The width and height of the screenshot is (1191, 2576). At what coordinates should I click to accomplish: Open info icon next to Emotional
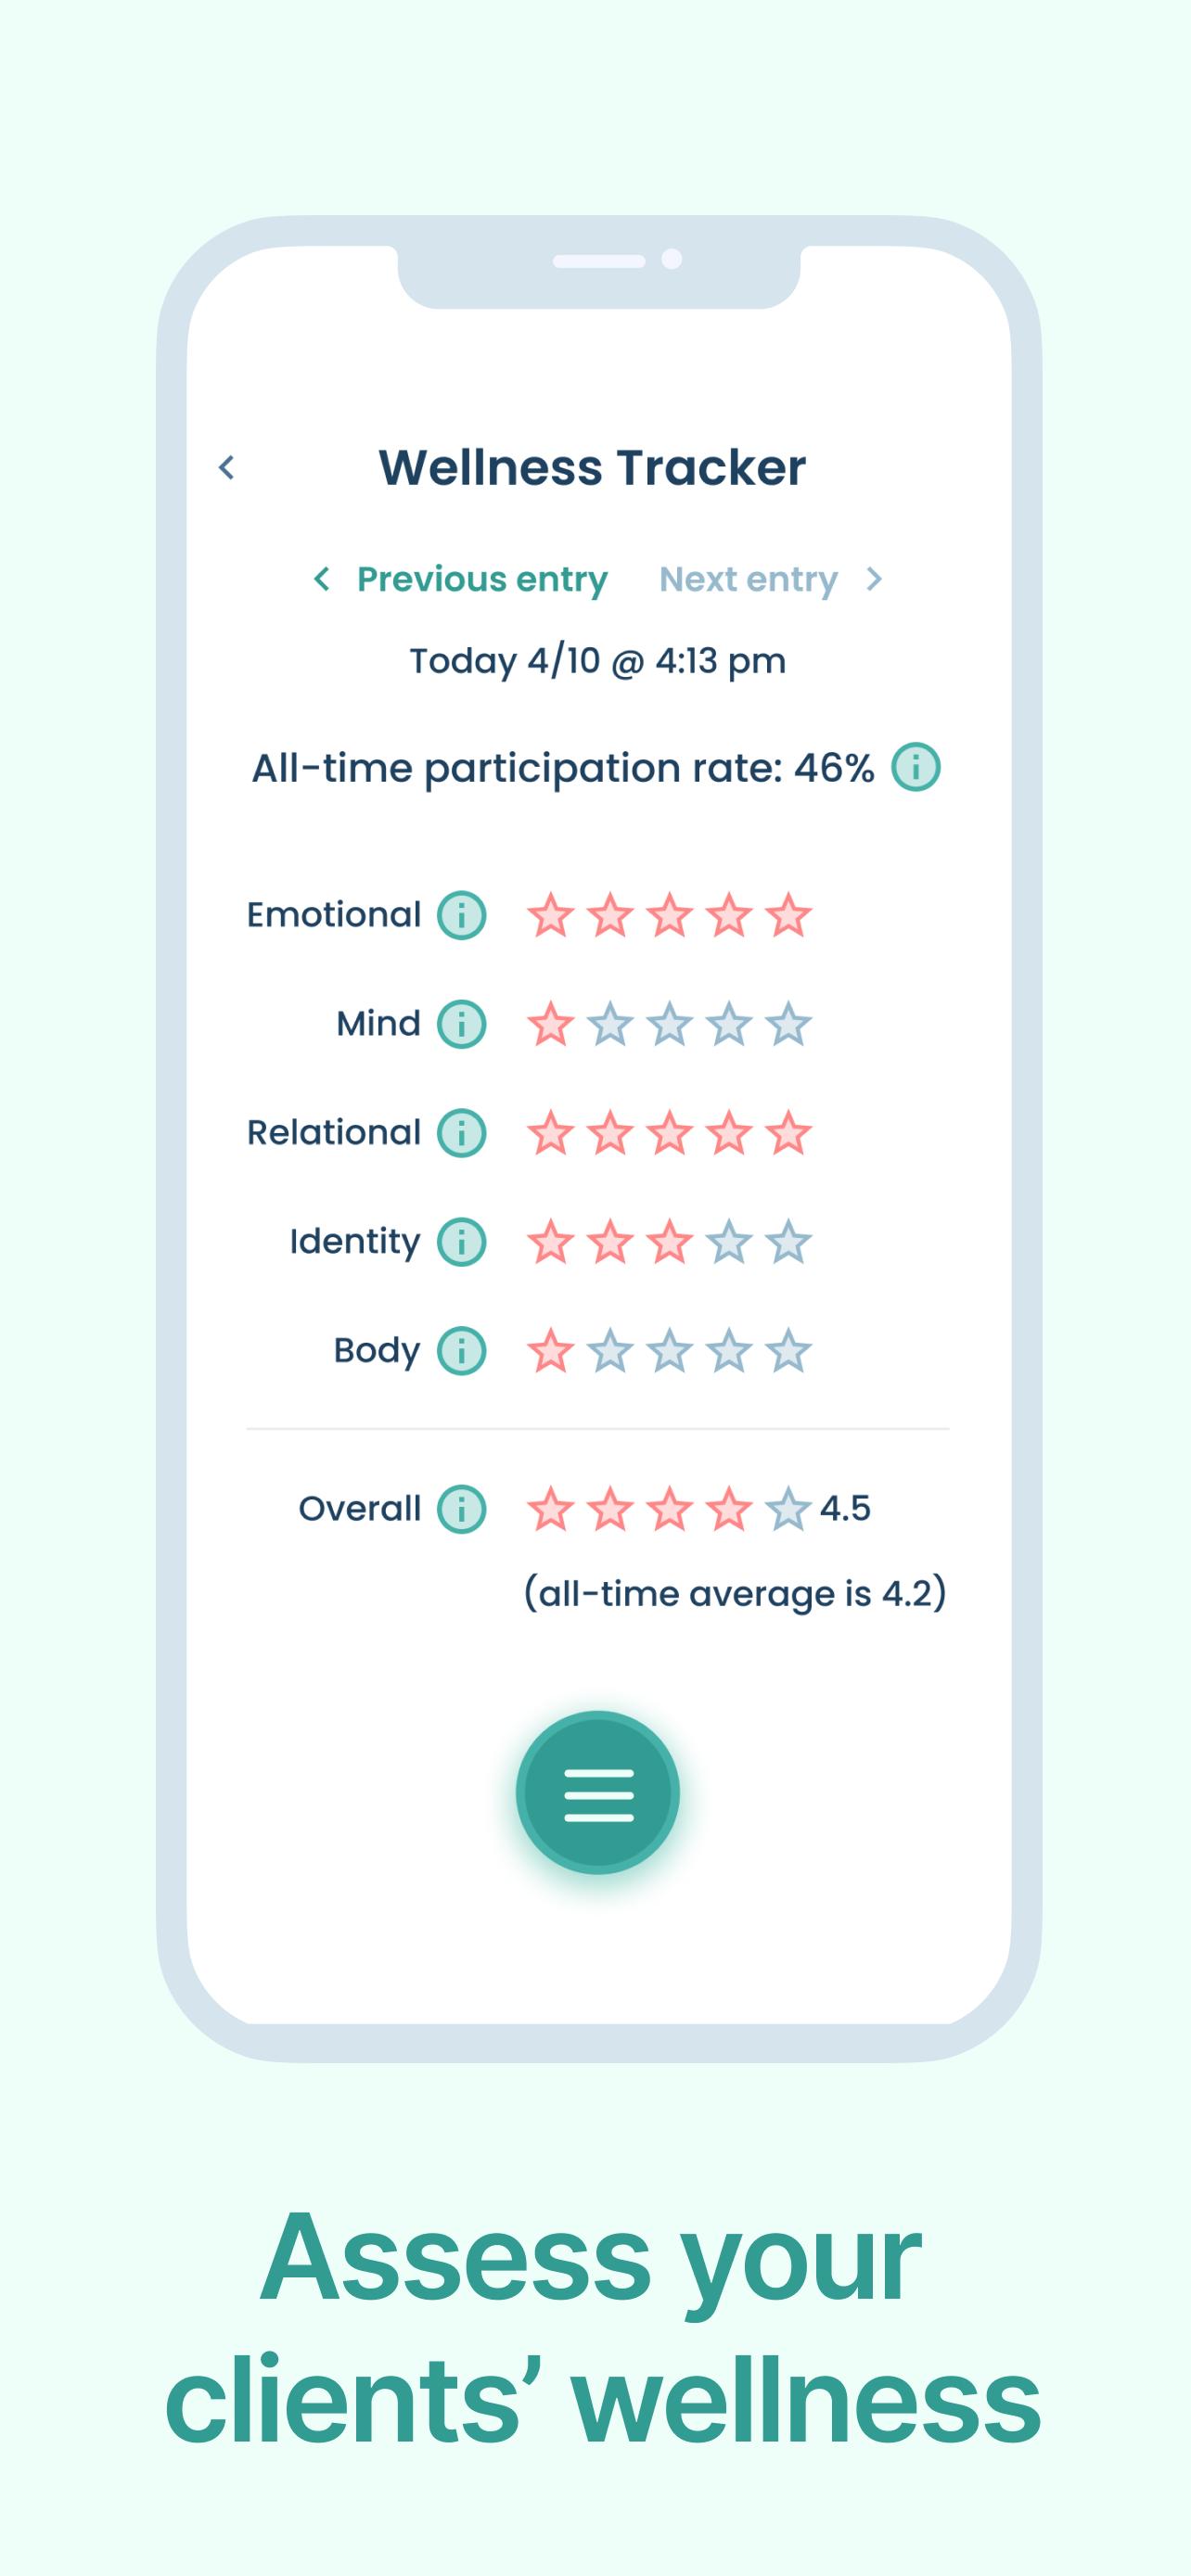461,914
